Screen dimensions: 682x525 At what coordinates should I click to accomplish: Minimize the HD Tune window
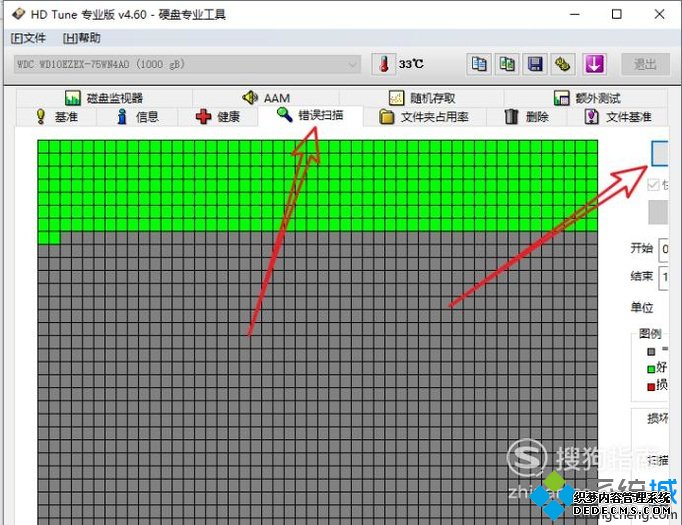[x=575, y=14]
